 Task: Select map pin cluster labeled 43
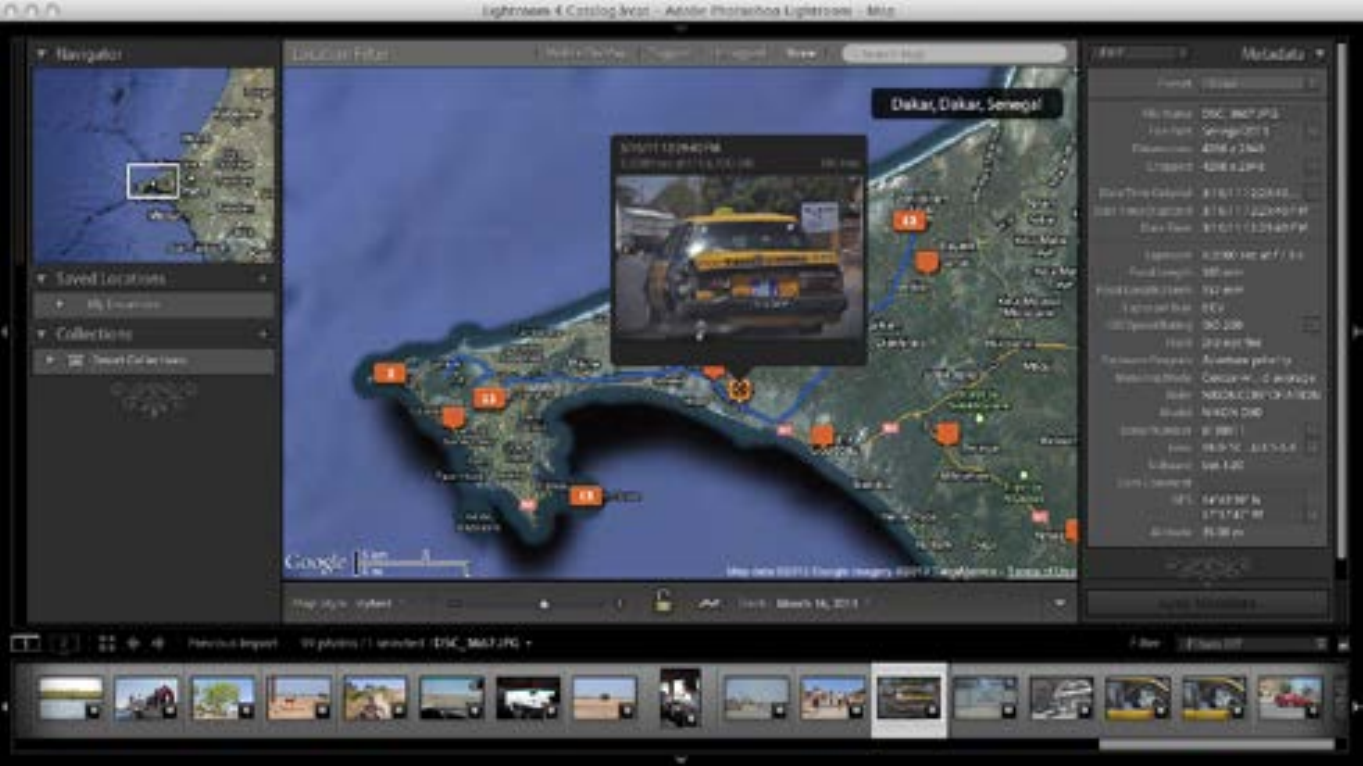(x=908, y=220)
